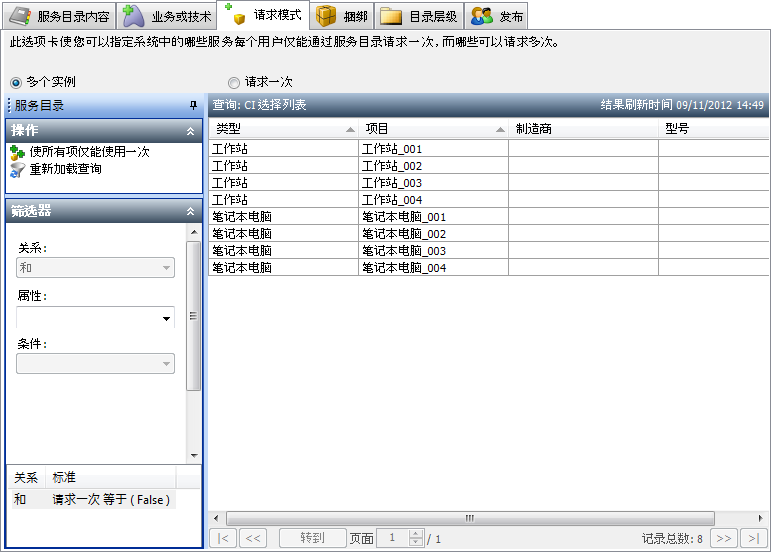Collapse the 筛选器 section
This screenshot has width=773, height=553.
(x=190, y=211)
